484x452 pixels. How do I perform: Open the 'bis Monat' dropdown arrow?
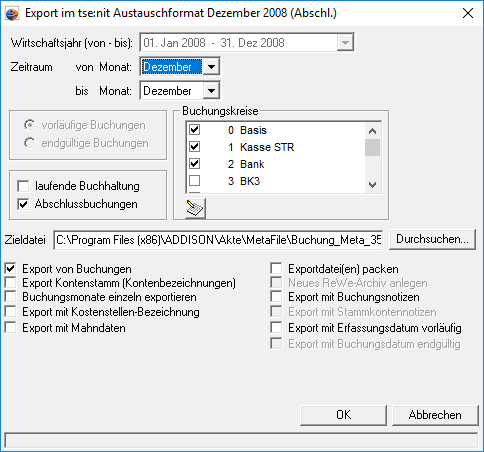coord(211,91)
